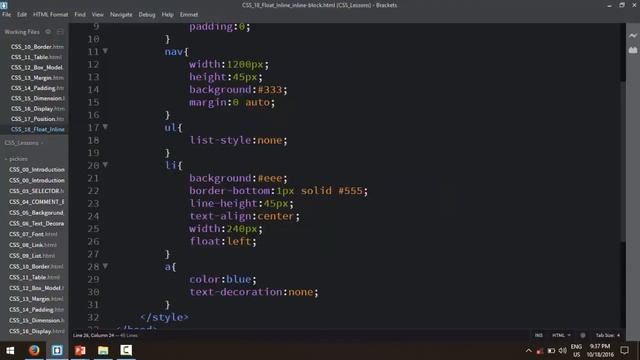The width and height of the screenshot is (640, 360).
Task: Open the Extension Manager icon
Action: [633, 50]
